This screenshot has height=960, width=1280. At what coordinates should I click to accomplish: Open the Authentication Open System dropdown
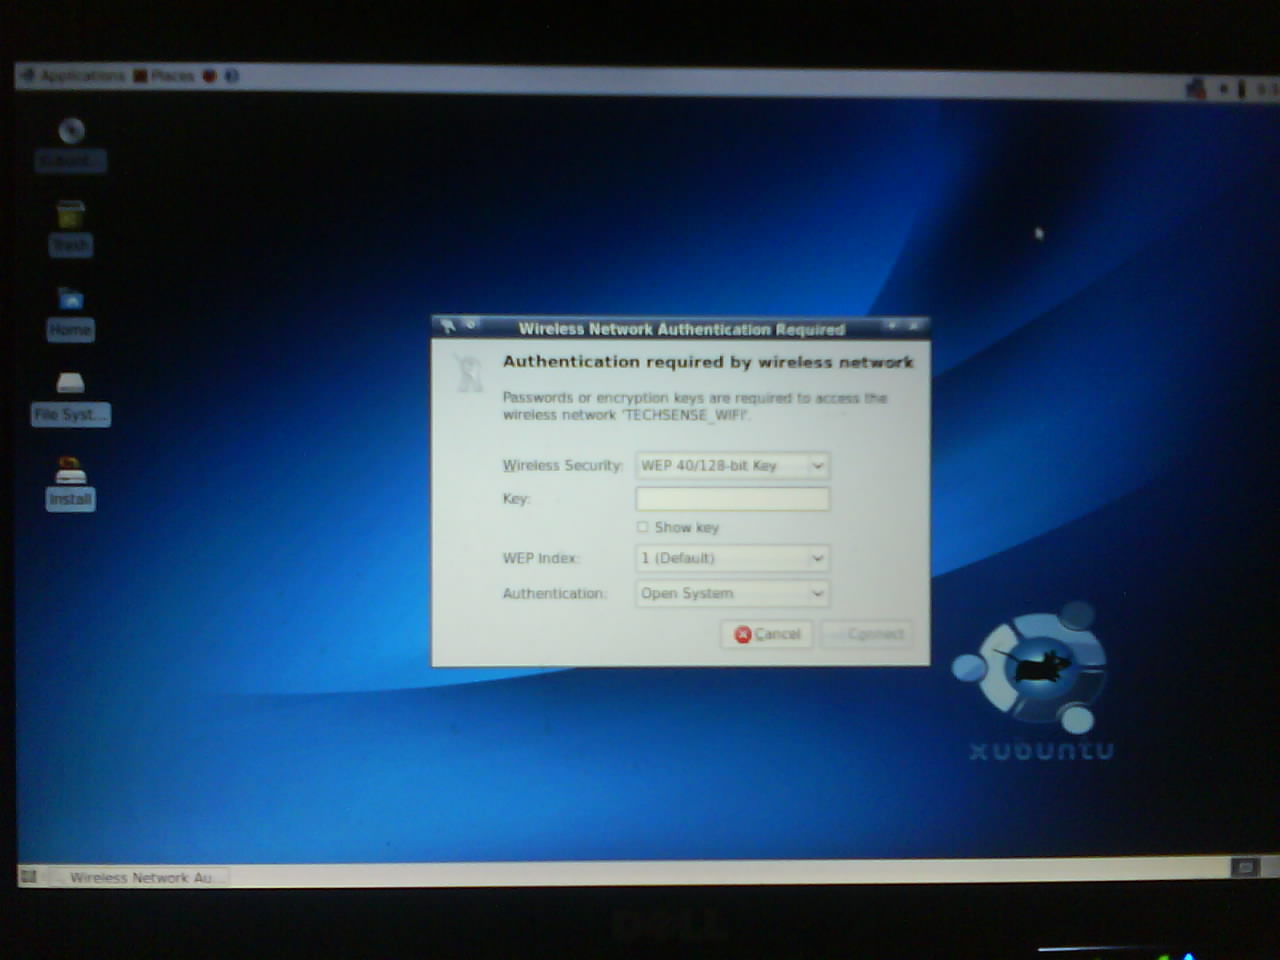click(x=732, y=594)
